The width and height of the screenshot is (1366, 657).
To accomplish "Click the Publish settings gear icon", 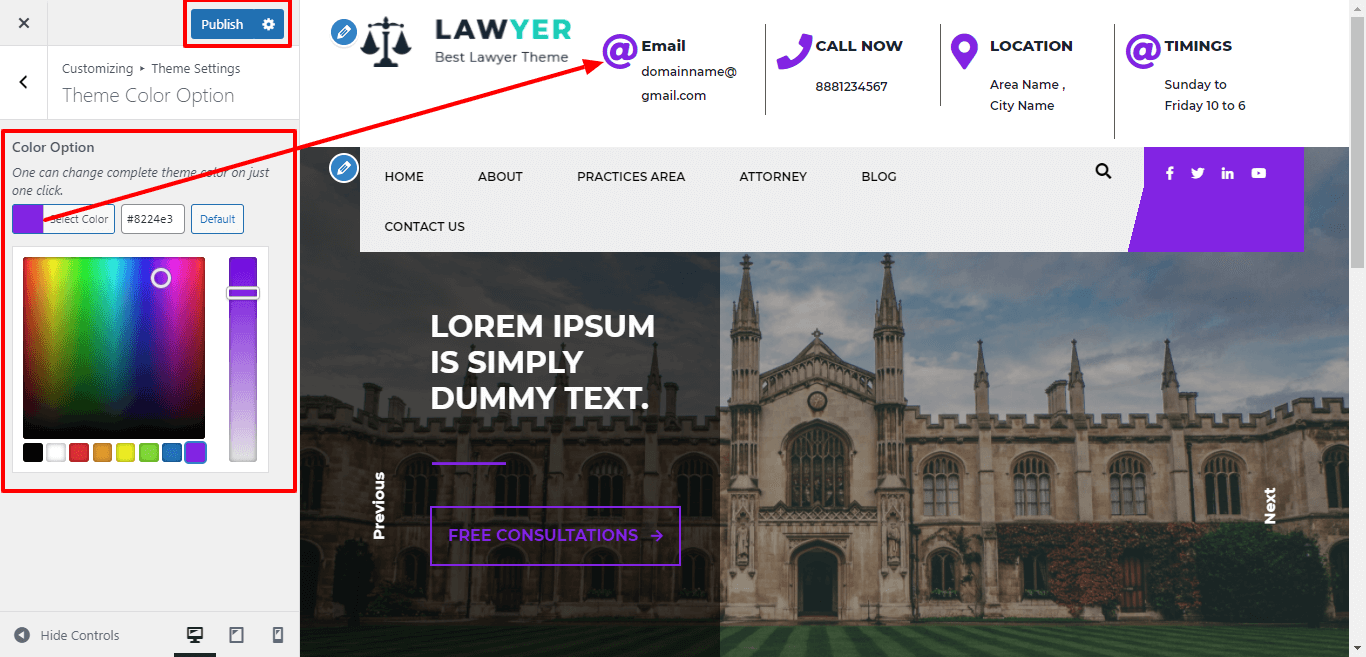I will pos(268,24).
